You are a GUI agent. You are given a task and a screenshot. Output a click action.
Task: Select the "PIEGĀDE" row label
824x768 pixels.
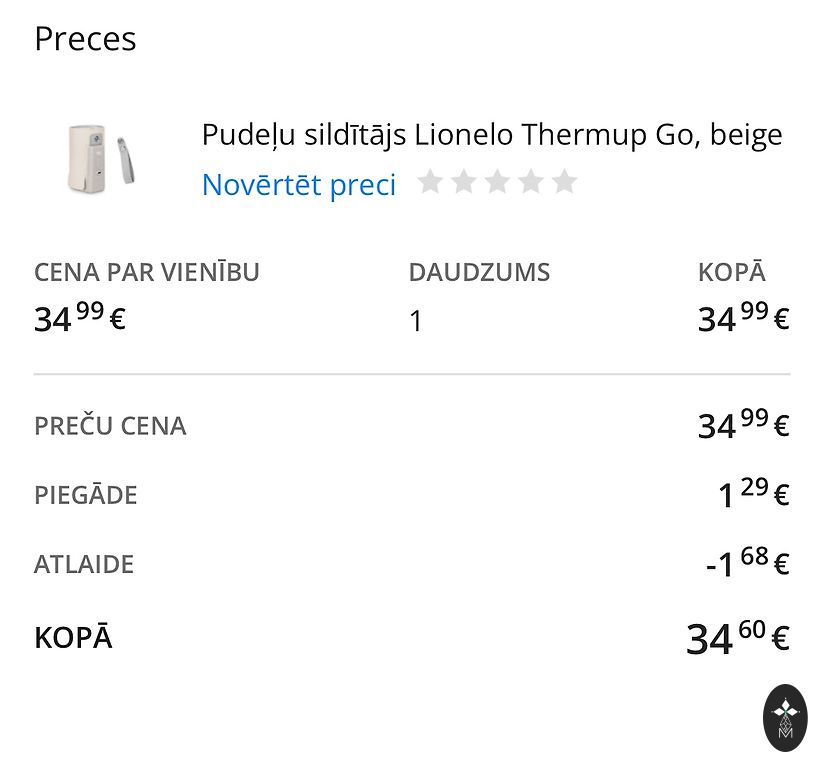click(x=86, y=495)
